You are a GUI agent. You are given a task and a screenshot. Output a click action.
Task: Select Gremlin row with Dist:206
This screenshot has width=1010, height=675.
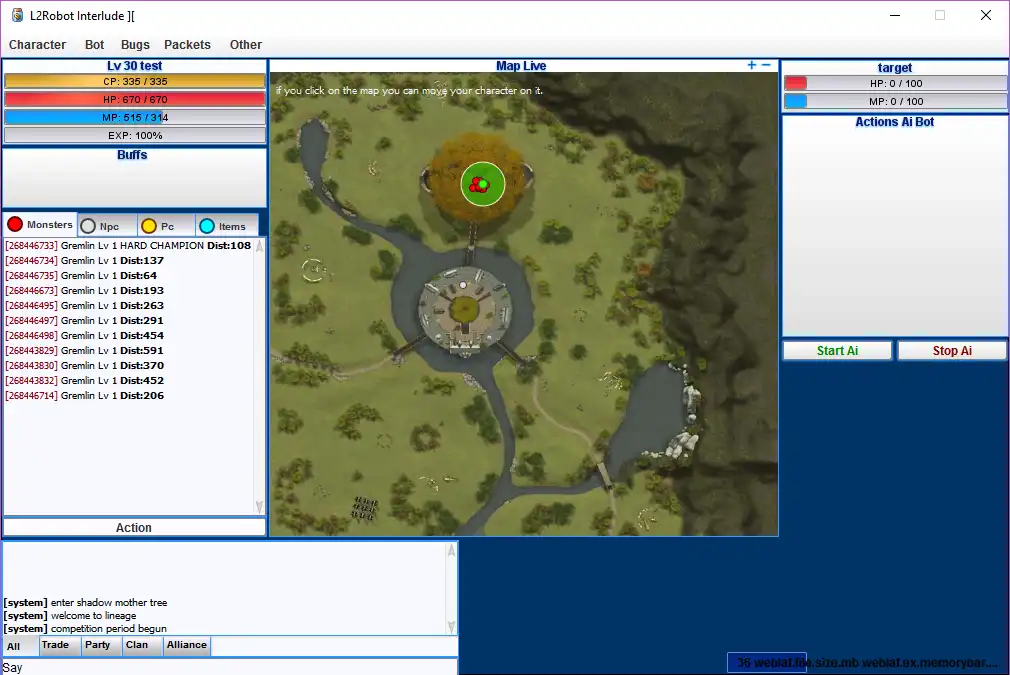[x=128, y=395]
